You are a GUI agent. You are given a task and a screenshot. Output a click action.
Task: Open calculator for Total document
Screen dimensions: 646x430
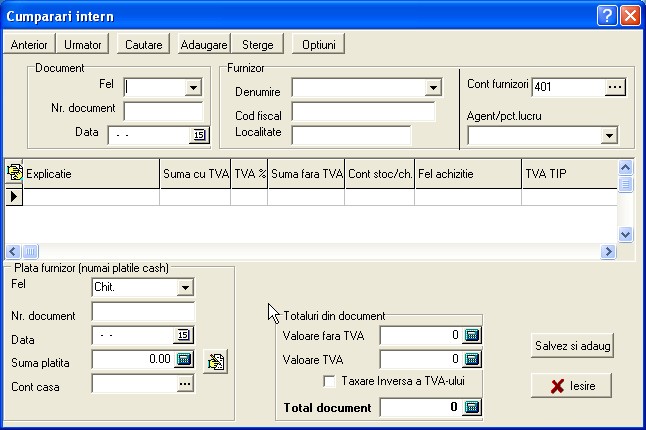pos(473,407)
